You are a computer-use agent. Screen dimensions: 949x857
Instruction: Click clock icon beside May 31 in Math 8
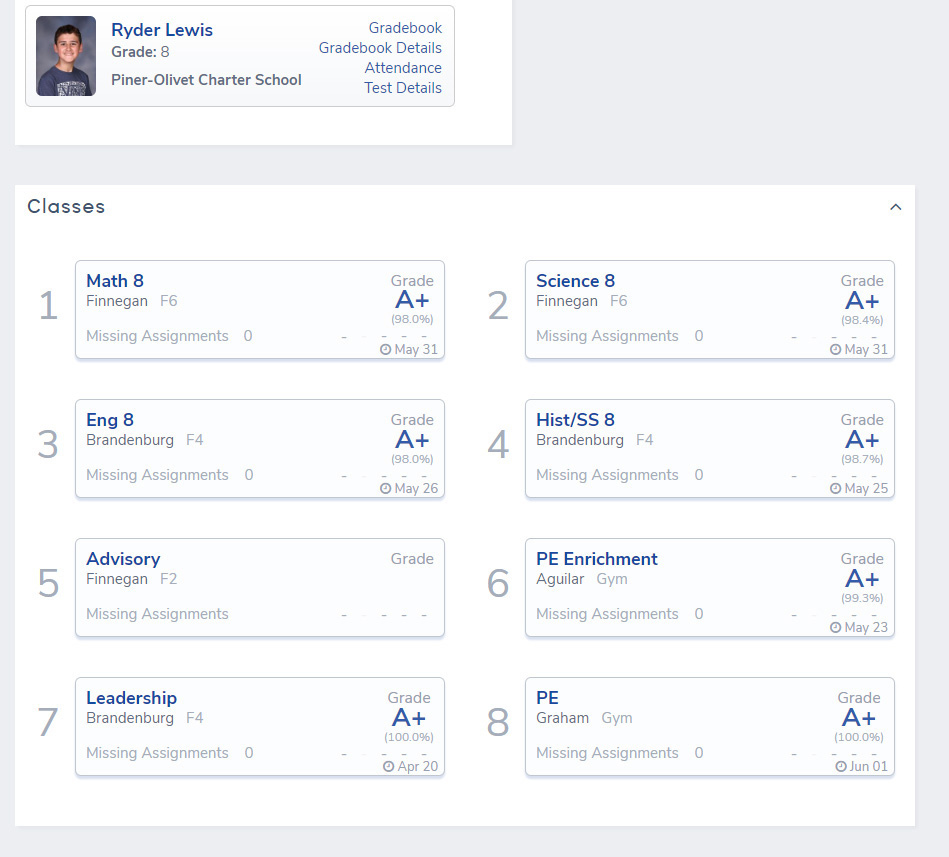click(386, 350)
